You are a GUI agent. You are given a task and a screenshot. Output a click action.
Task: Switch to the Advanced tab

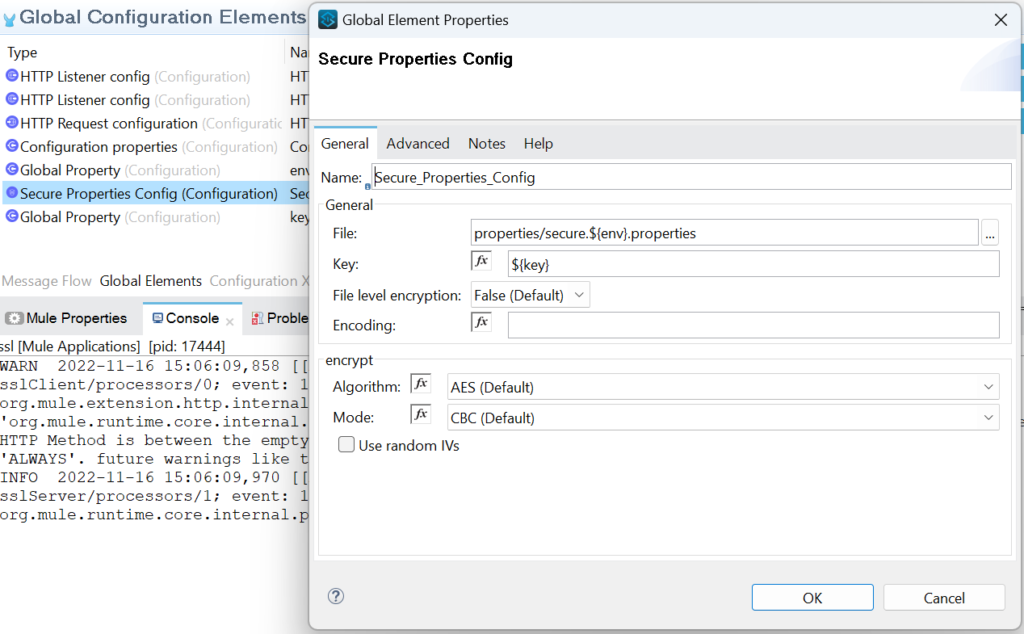(417, 143)
